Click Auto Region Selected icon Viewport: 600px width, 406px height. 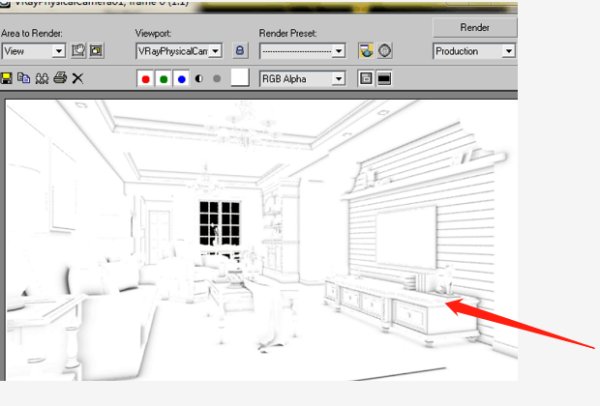(96, 51)
